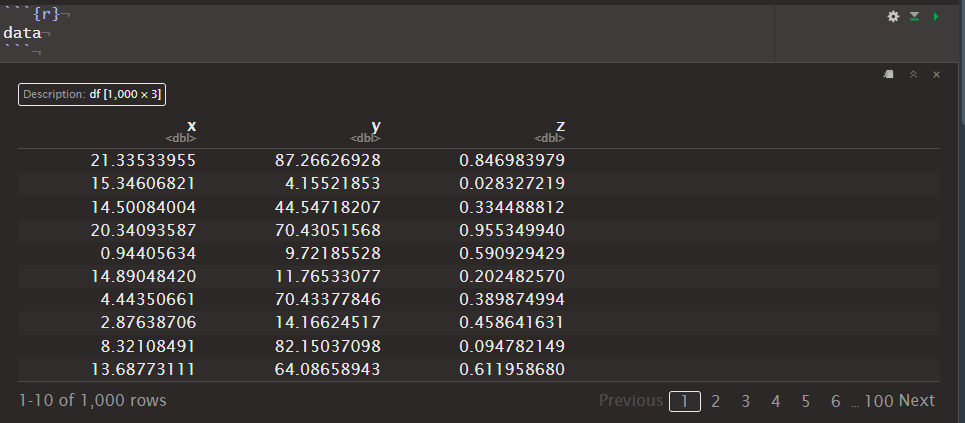Place cursor on the data code line

point(22,33)
